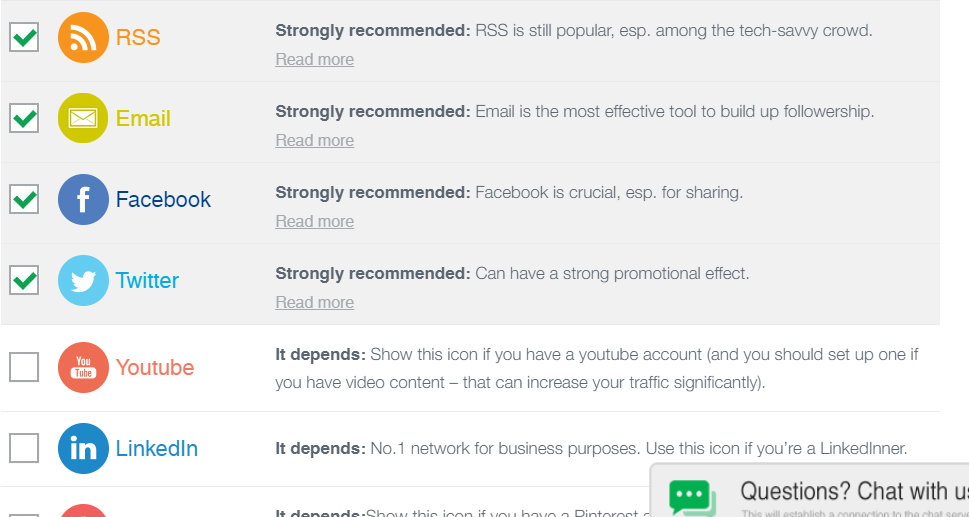This screenshot has width=969, height=517.
Task: Click the blue Facebook icon
Action: 83,199
